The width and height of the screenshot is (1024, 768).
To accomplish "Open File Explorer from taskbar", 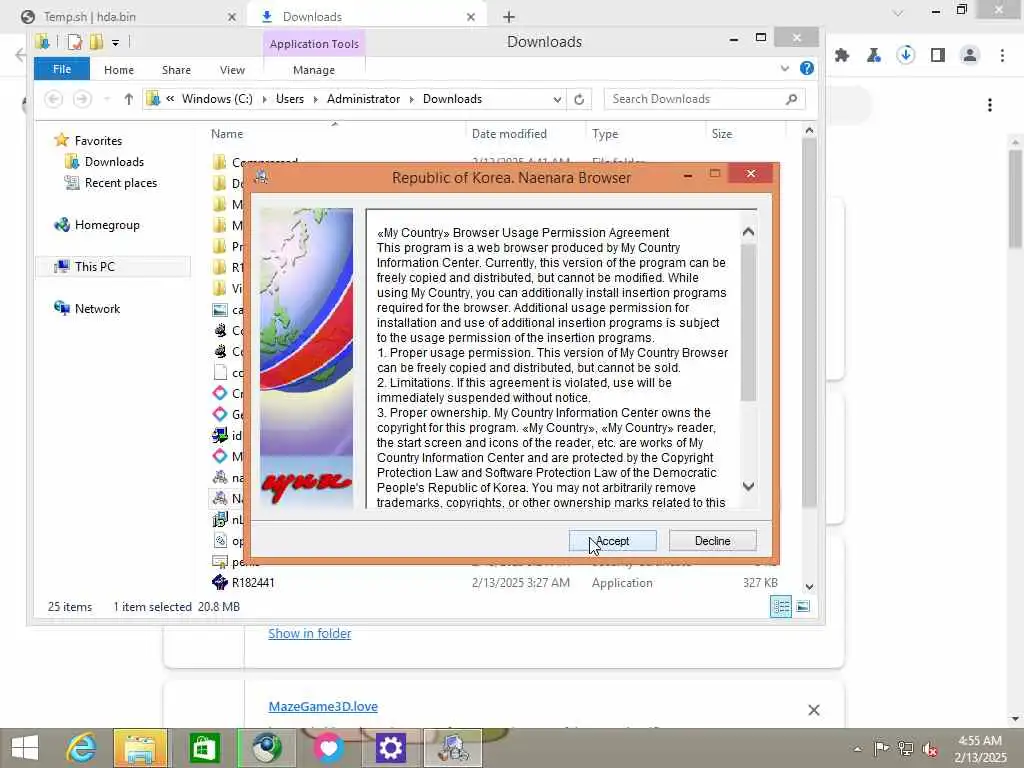I will [x=141, y=748].
